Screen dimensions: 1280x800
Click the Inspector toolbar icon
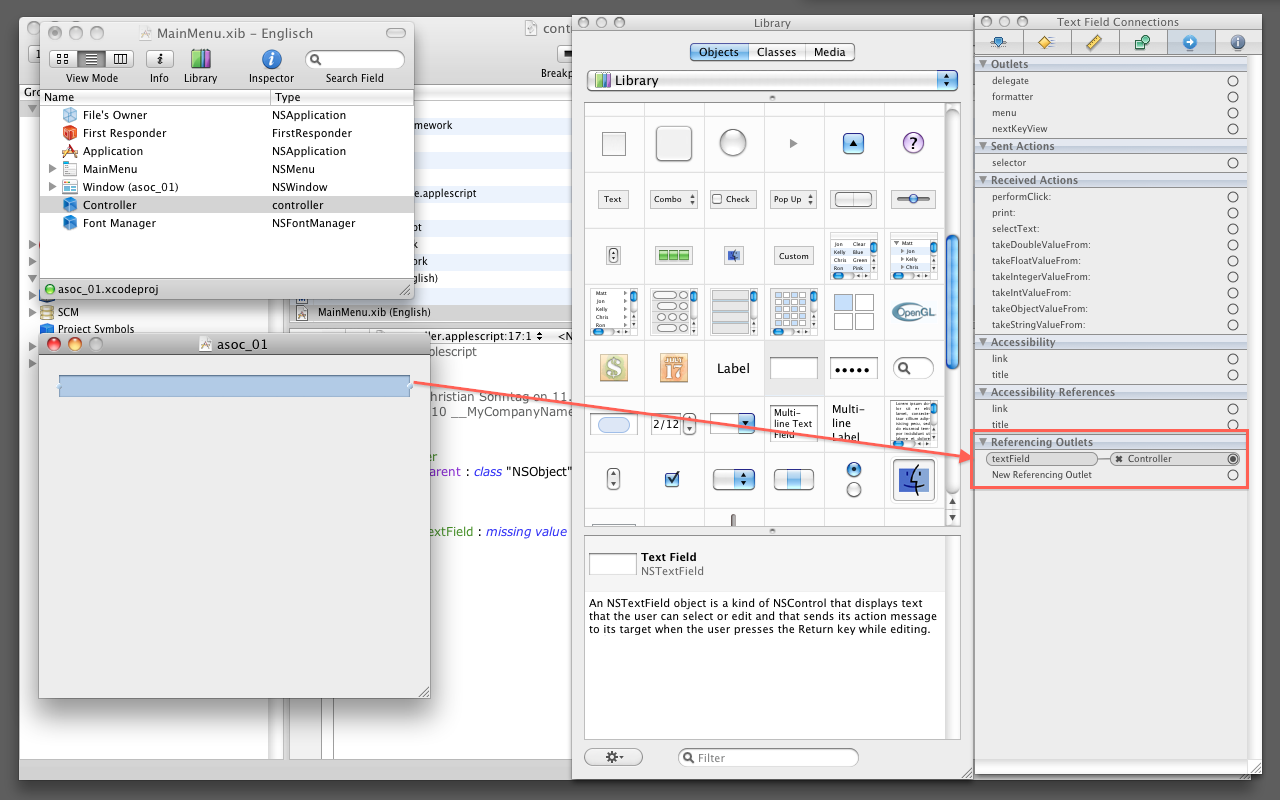271,59
